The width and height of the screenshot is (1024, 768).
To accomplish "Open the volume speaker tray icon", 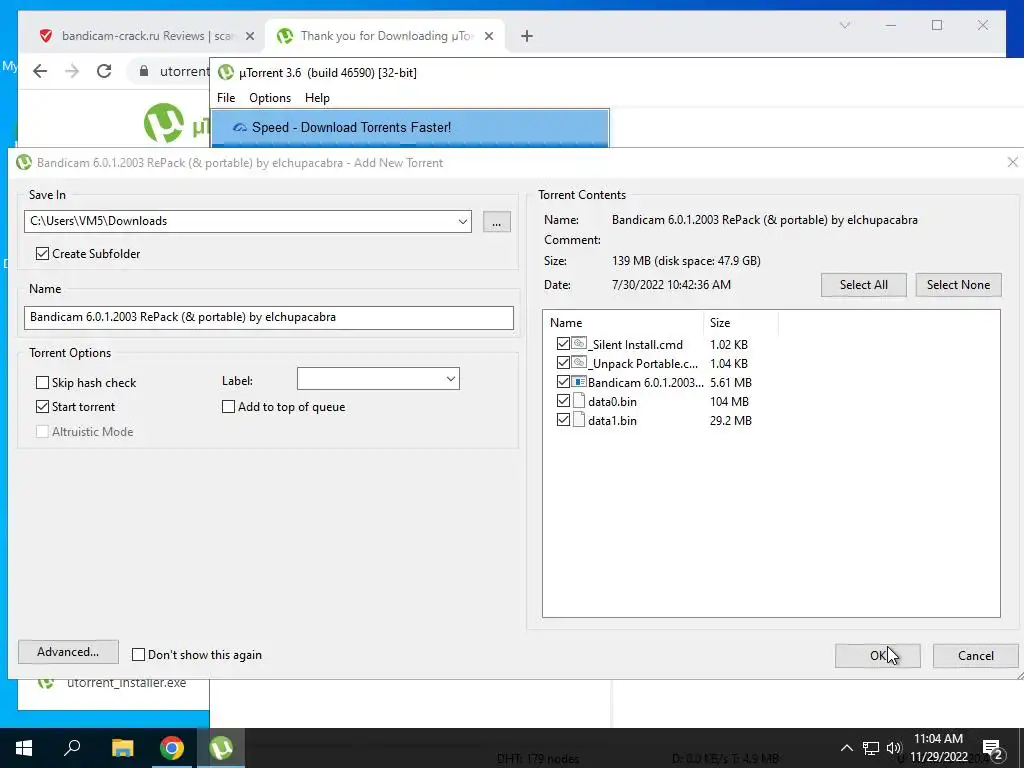I will click(x=894, y=748).
